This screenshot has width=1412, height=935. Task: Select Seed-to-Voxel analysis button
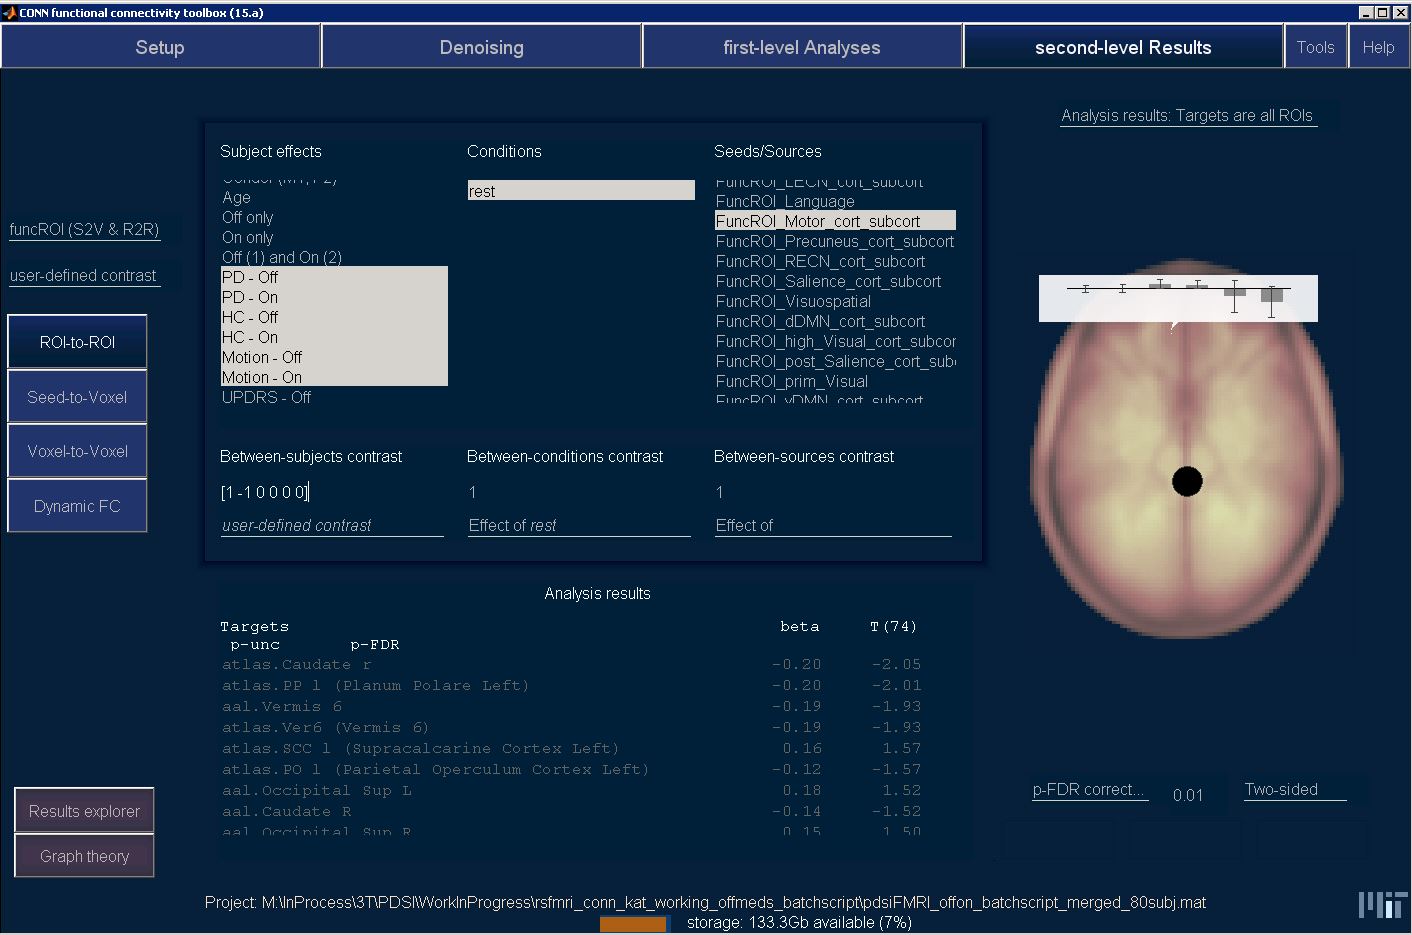77,397
